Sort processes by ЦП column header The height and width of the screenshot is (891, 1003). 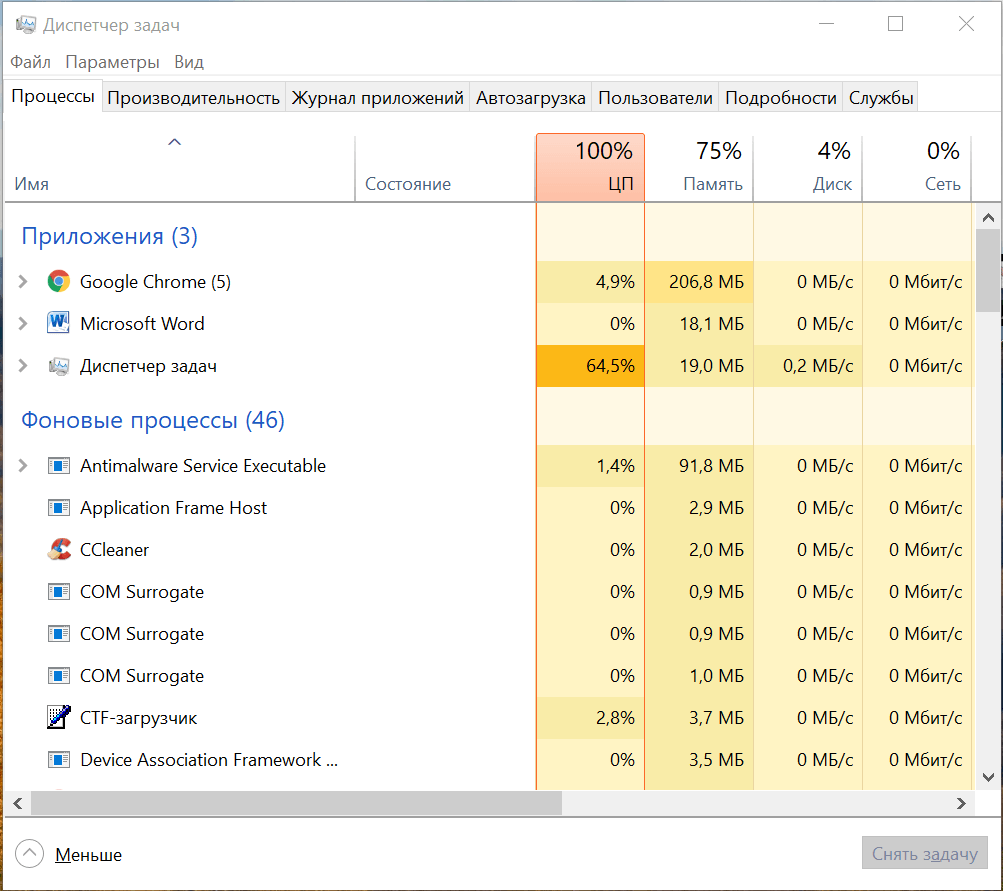[590, 168]
